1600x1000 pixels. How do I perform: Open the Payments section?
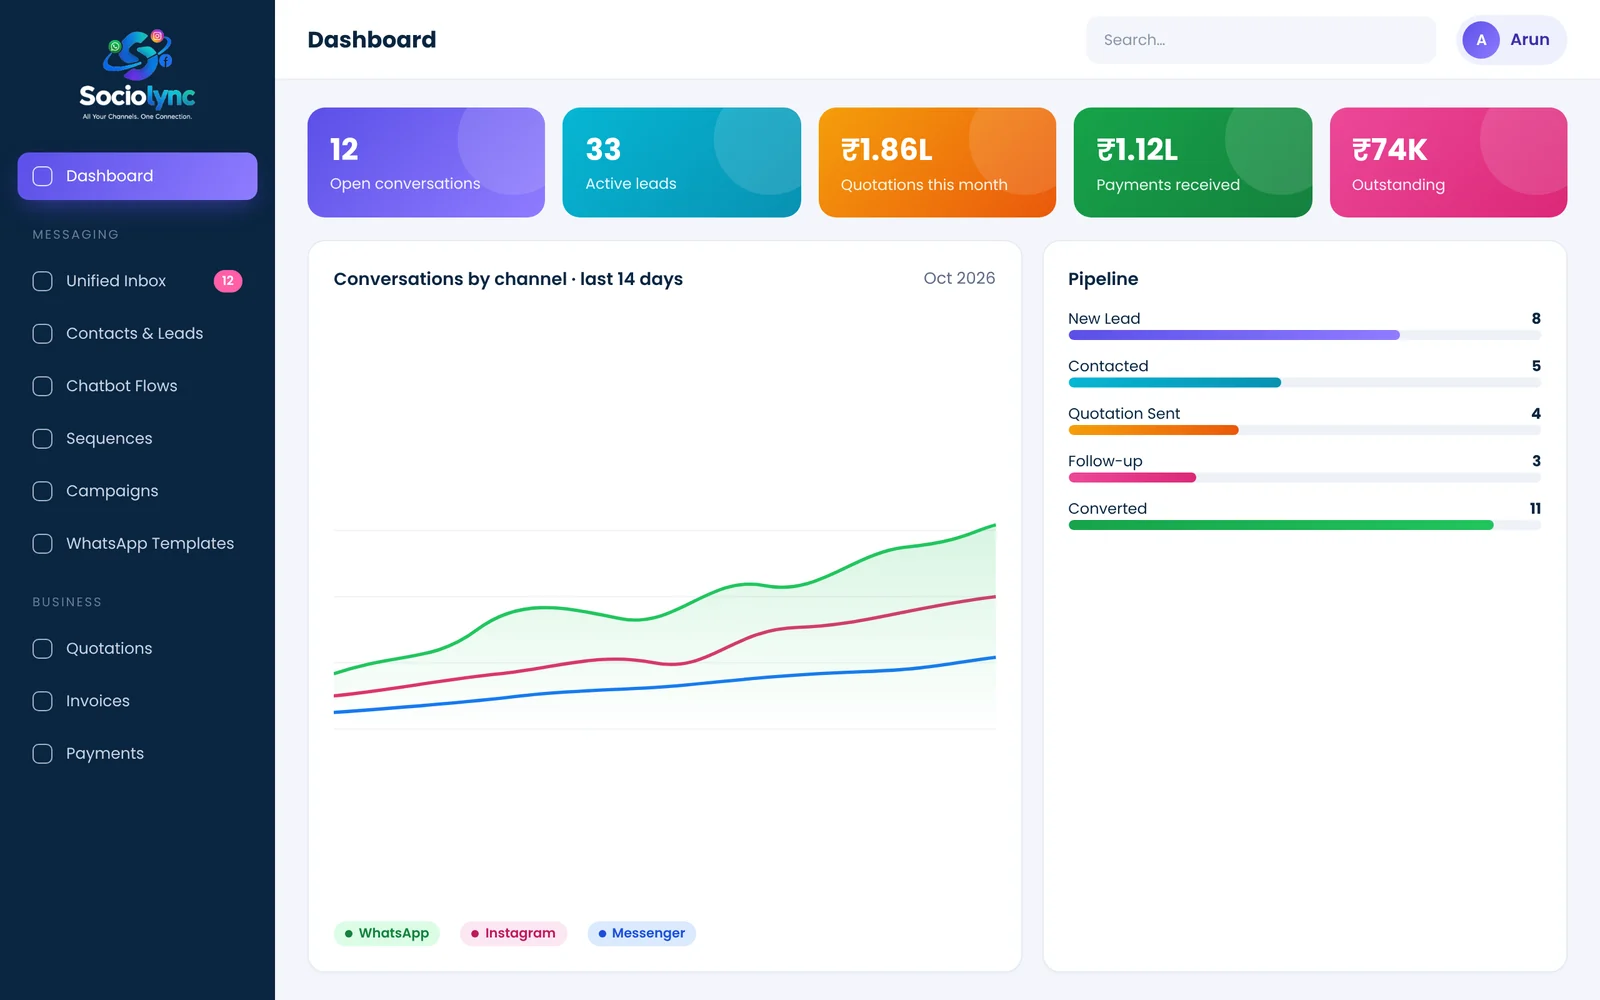(x=137, y=754)
